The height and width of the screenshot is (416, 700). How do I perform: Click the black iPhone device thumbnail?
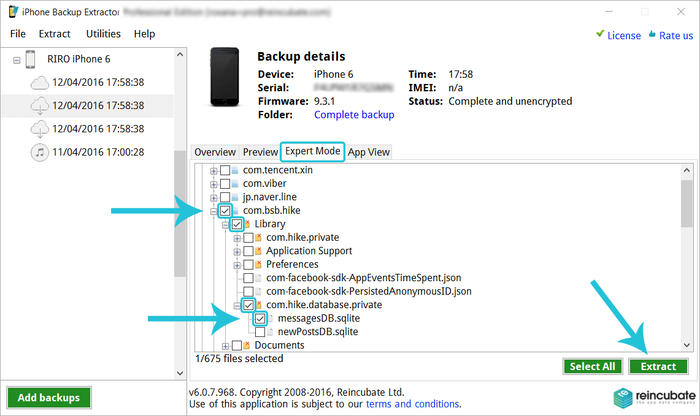225,77
